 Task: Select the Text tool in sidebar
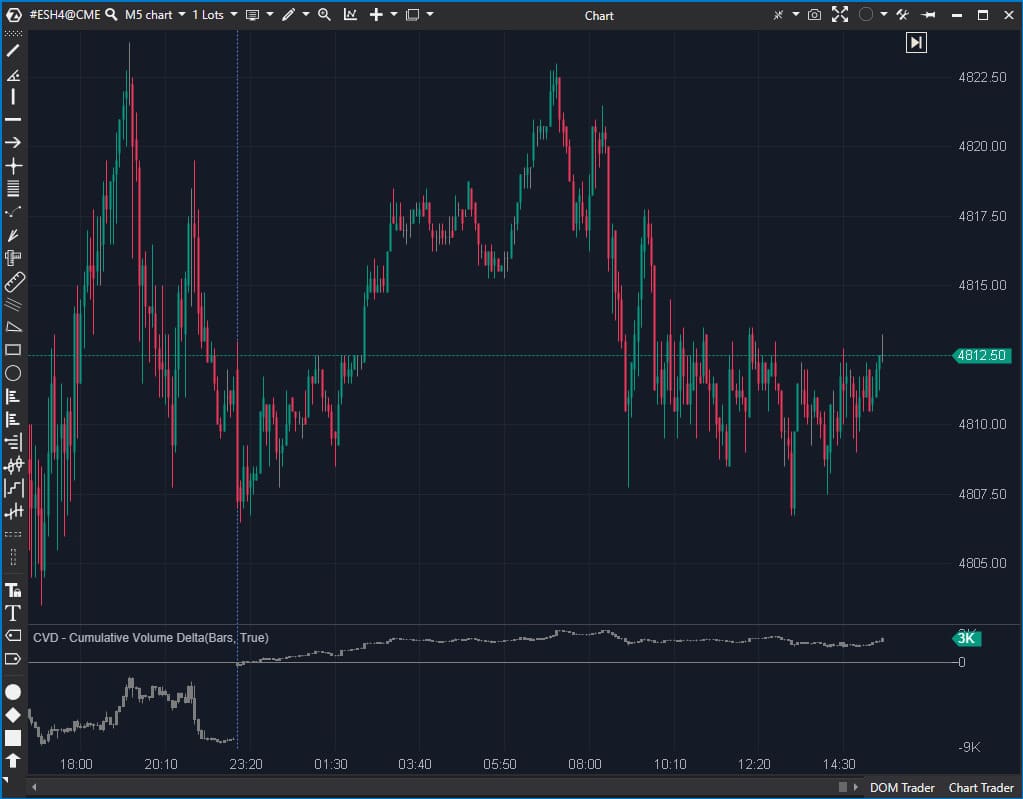(13, 612)
